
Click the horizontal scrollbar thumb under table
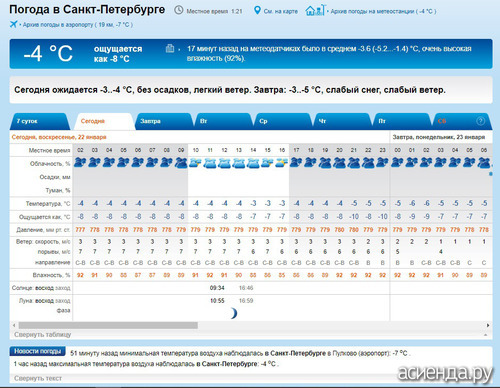pyautogui.click(x=108, y=325)
